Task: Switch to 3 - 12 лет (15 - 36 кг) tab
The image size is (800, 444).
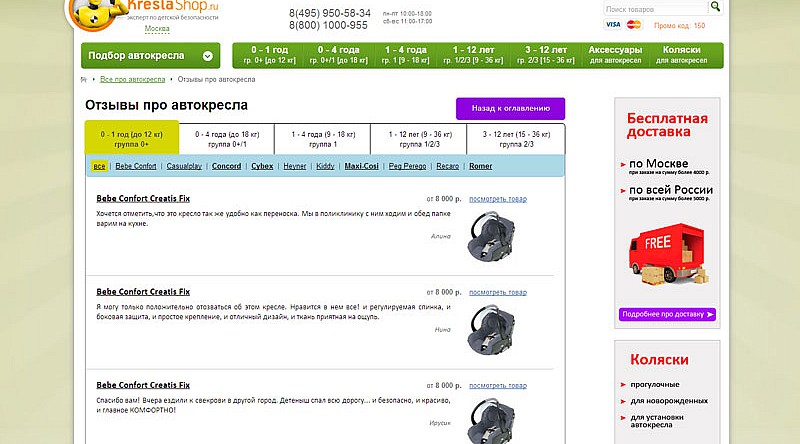Action: [x=516, y=138]
